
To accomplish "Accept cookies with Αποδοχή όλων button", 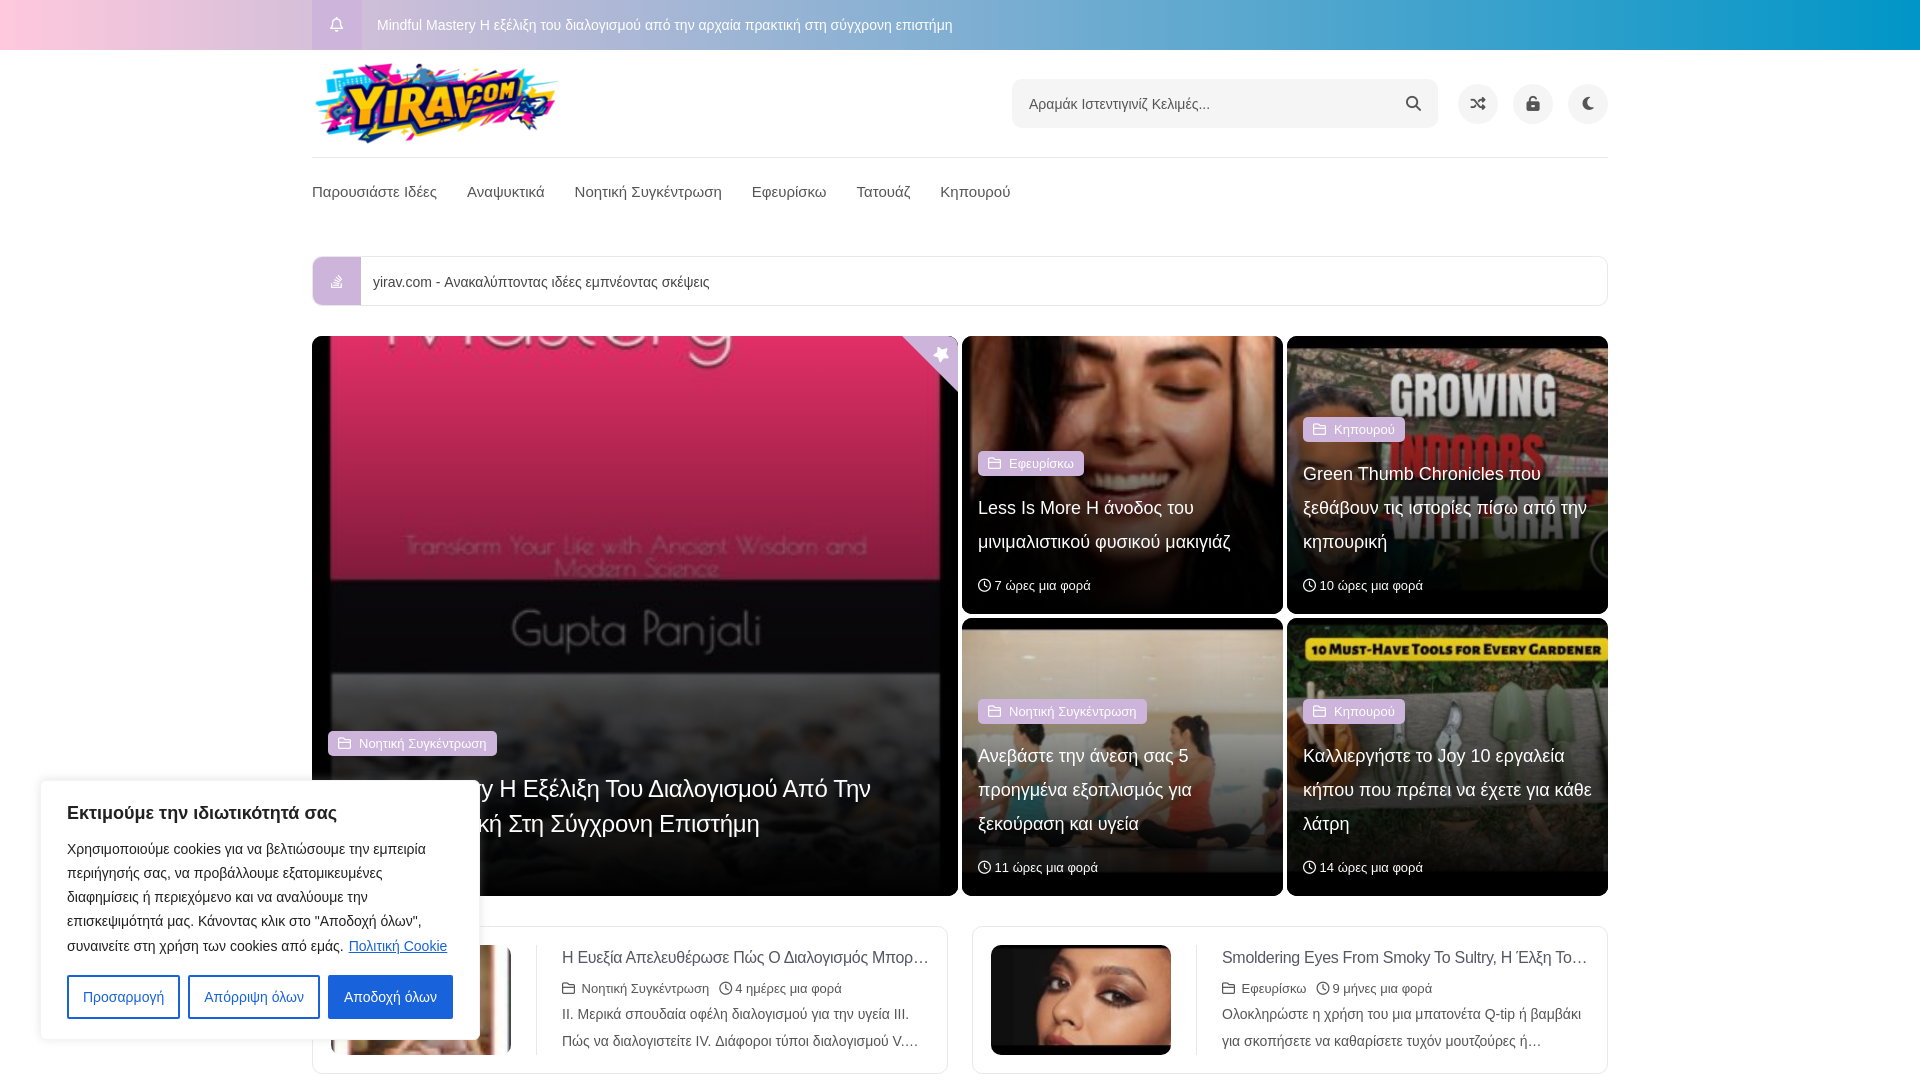I will tap(390, 997).
